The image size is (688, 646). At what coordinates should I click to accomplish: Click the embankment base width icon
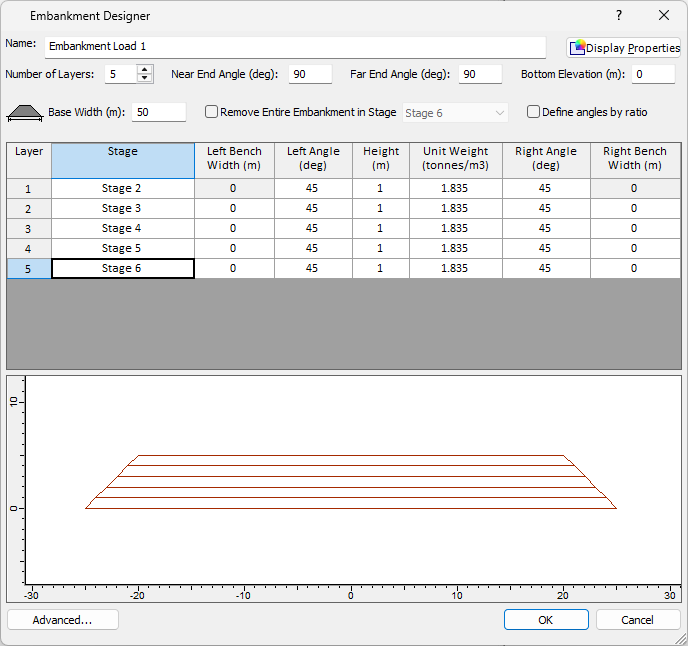pyautogui.click(x=25, y=113)
